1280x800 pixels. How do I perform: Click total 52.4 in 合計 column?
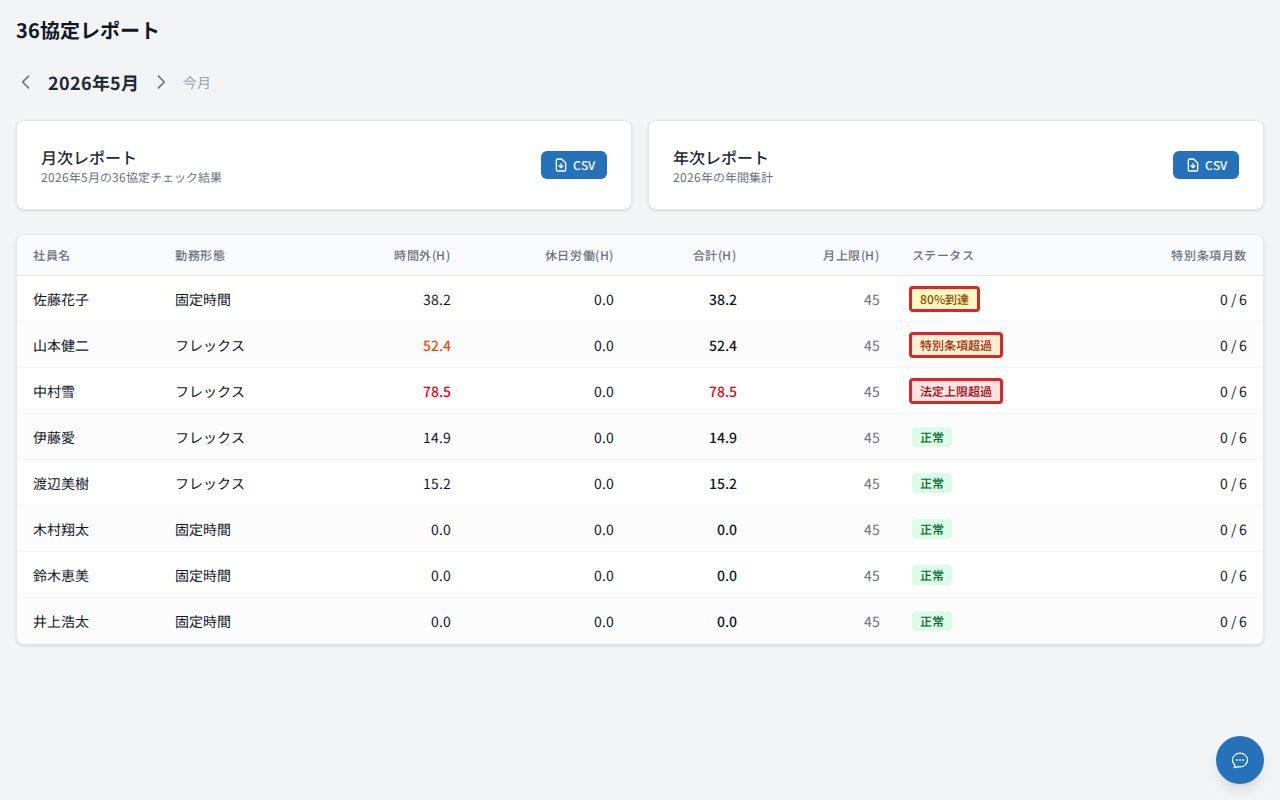(x=723, y=346)
